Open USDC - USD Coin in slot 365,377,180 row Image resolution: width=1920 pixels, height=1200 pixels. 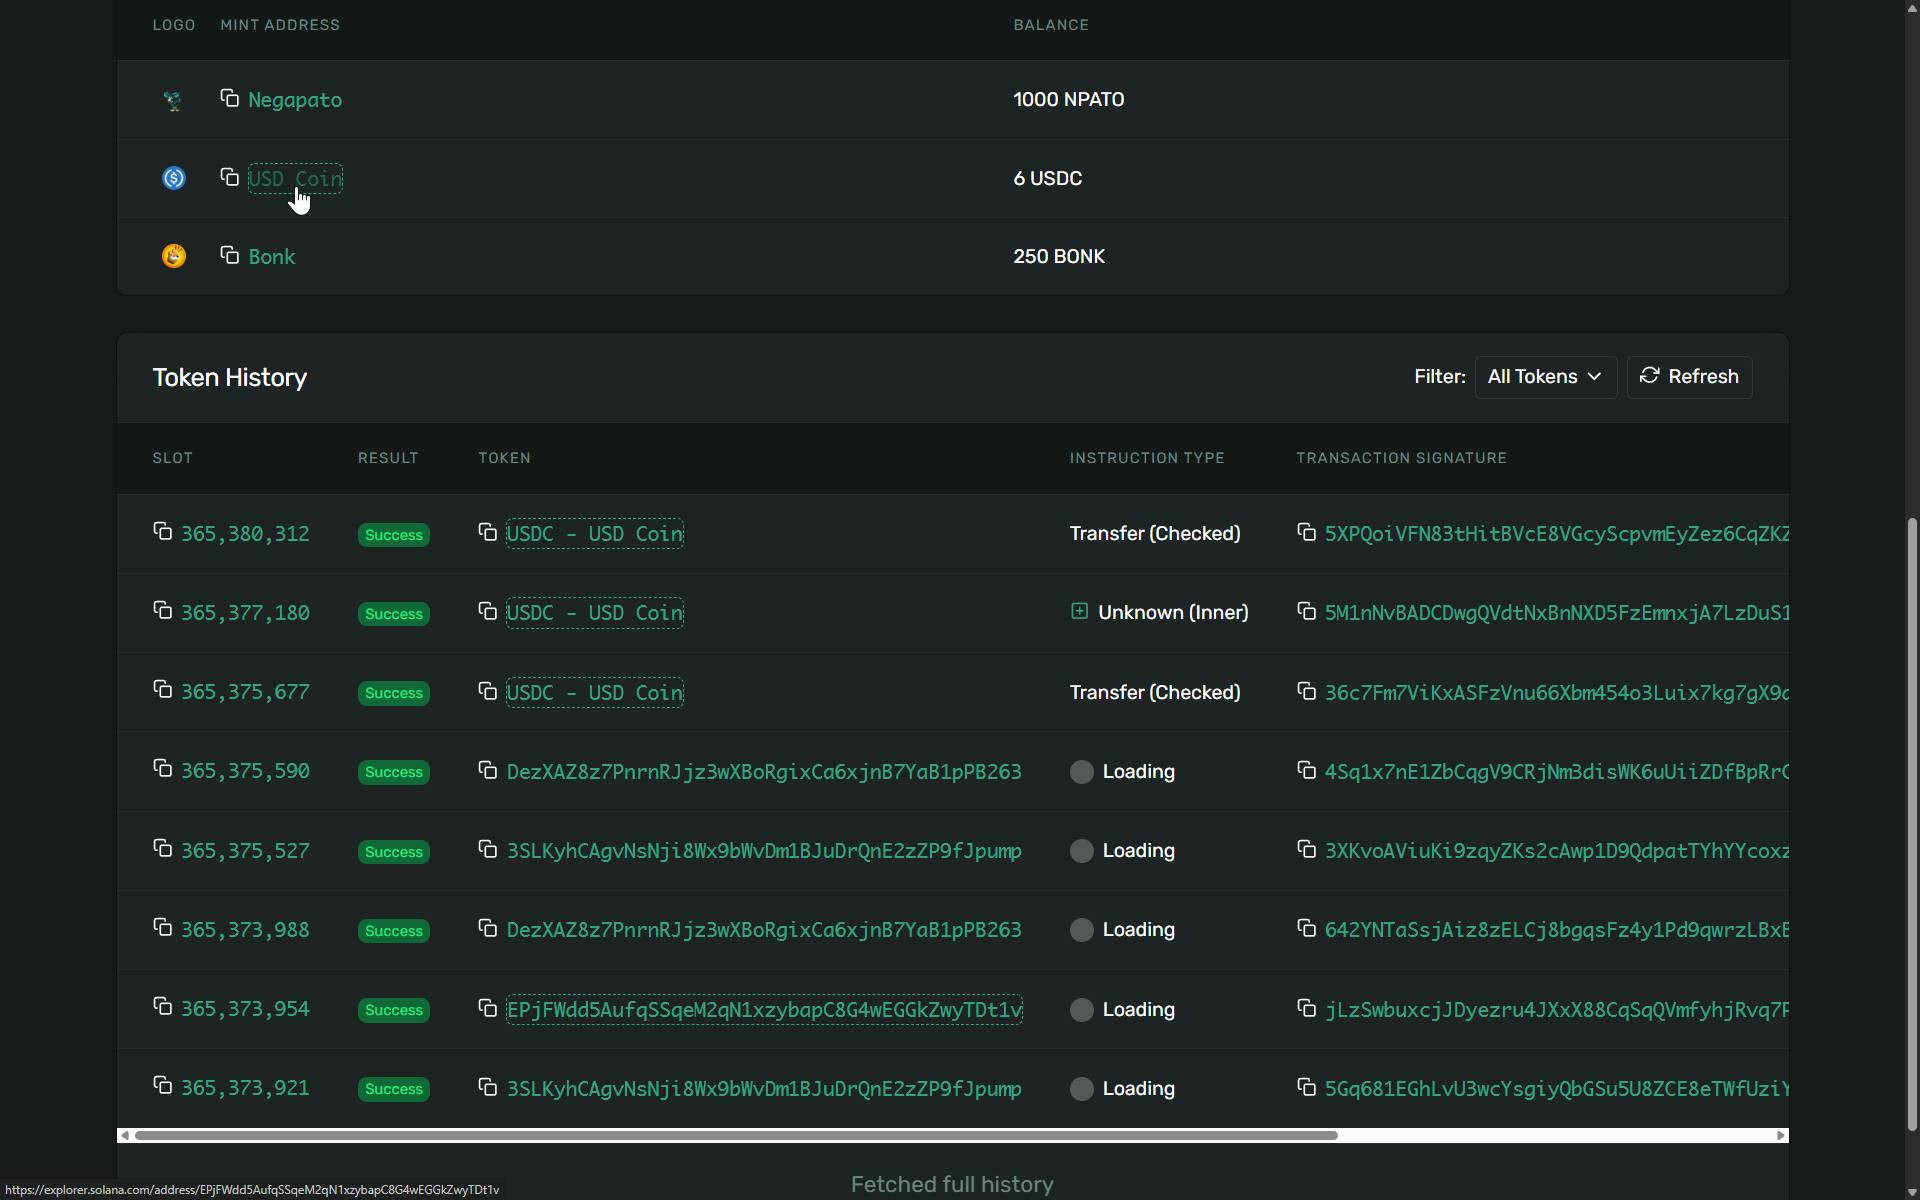[595, 613]
